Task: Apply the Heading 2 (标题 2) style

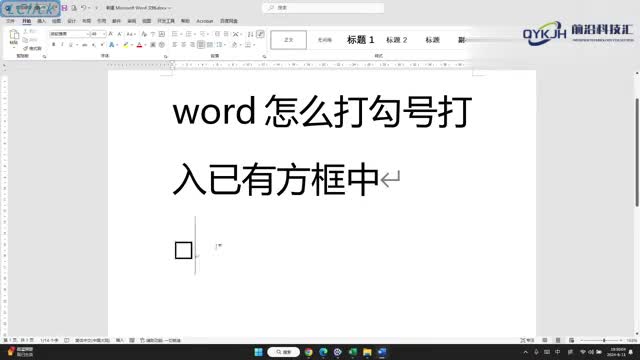Action: tap(396, 40)
